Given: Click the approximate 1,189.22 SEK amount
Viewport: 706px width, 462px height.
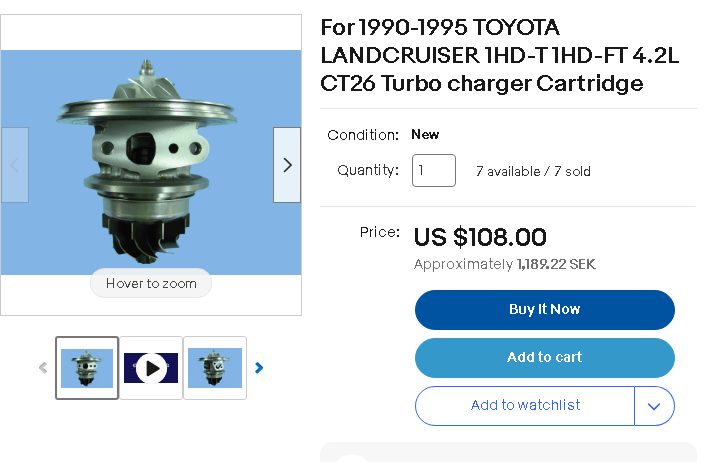Looking at the screenshot, I should click(556, 265).
